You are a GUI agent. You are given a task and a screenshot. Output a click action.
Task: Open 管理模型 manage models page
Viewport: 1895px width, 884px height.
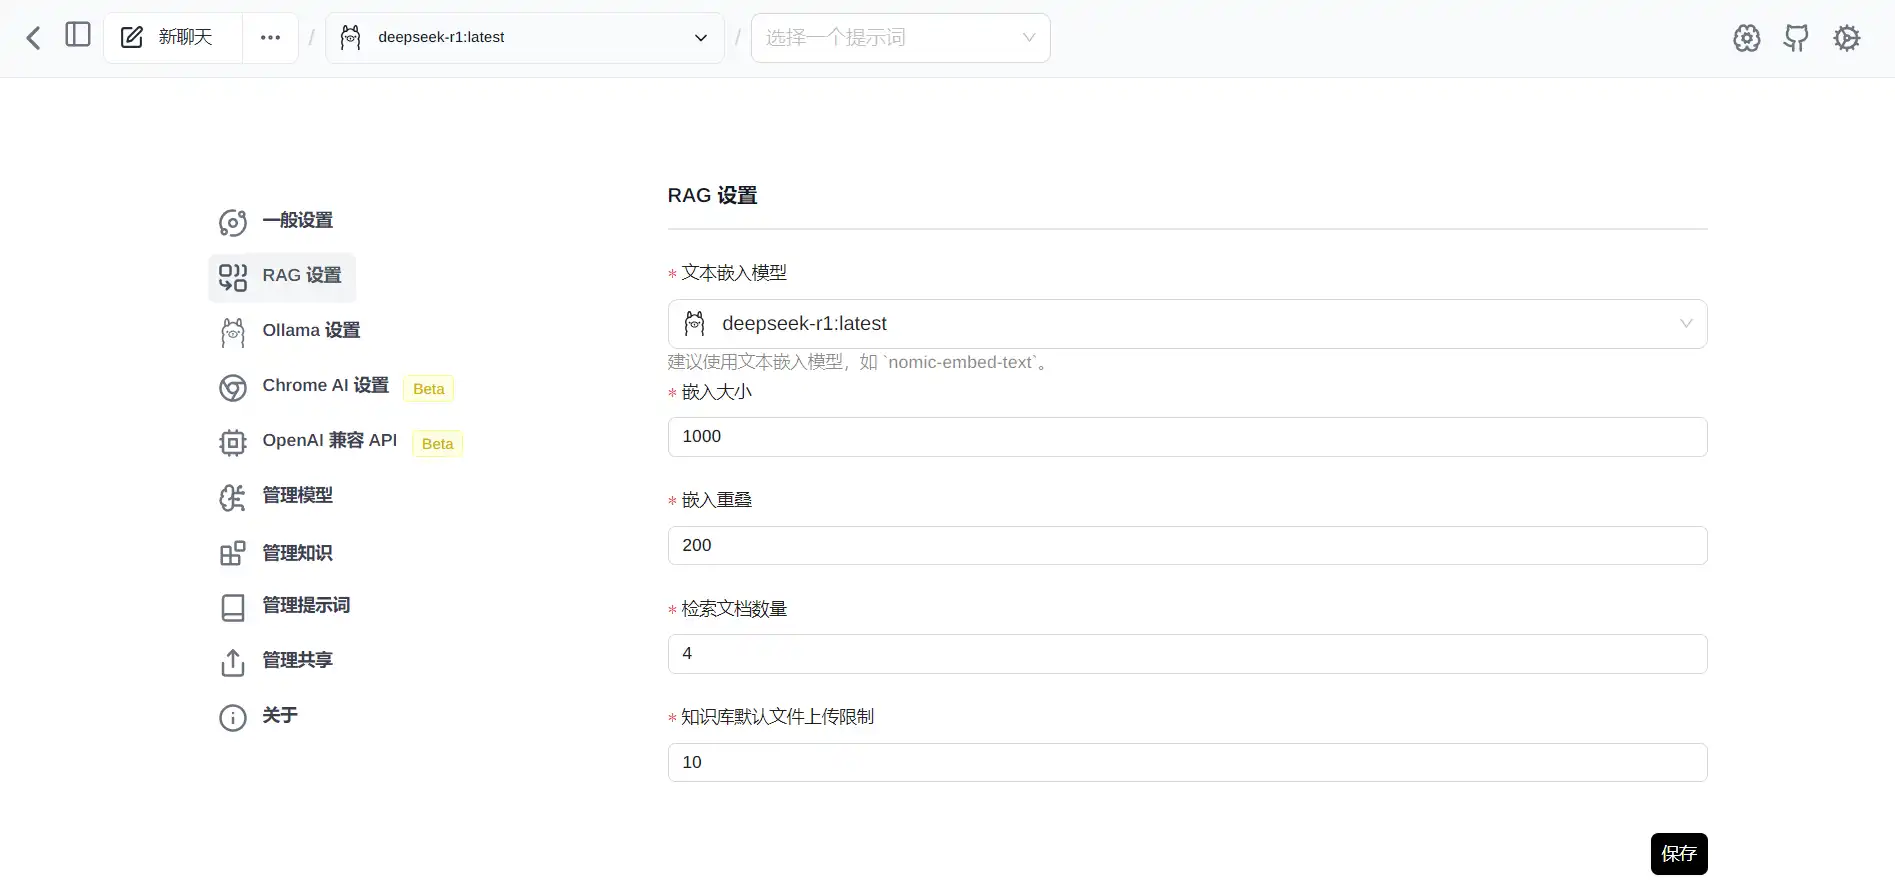coord(297,496)
